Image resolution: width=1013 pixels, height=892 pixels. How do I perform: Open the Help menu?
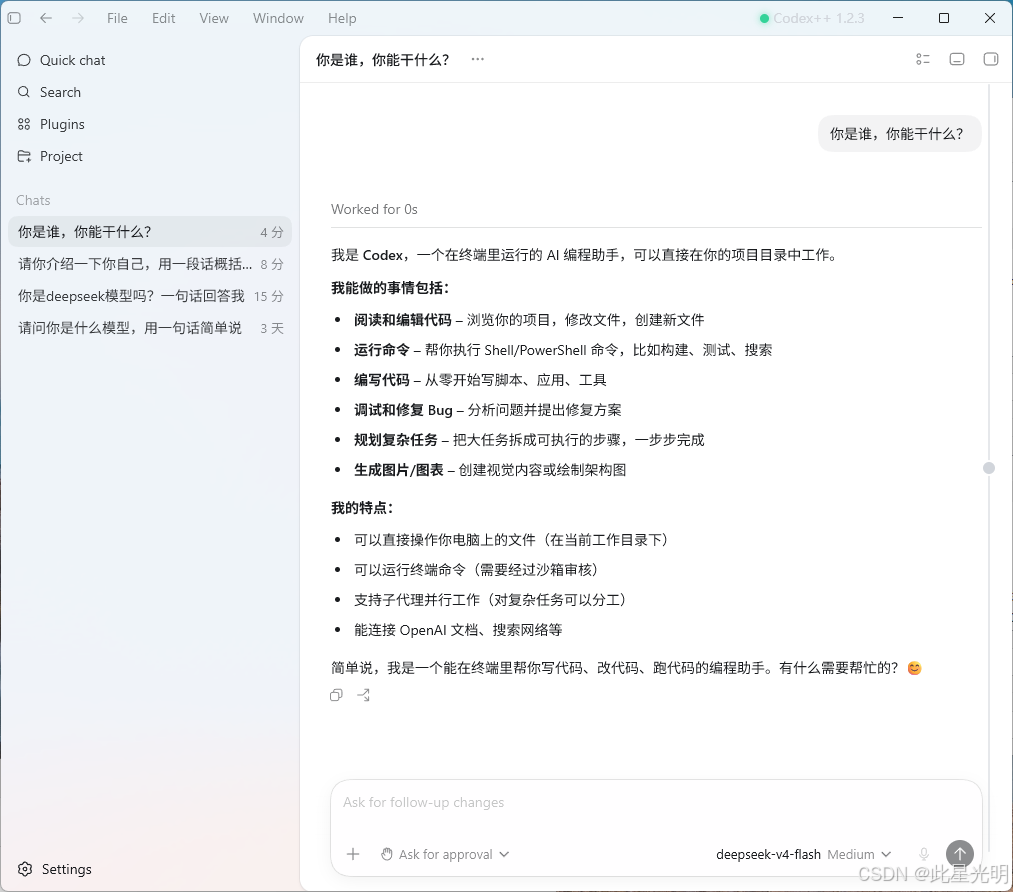pyautogui.click(x=342, y=18)
